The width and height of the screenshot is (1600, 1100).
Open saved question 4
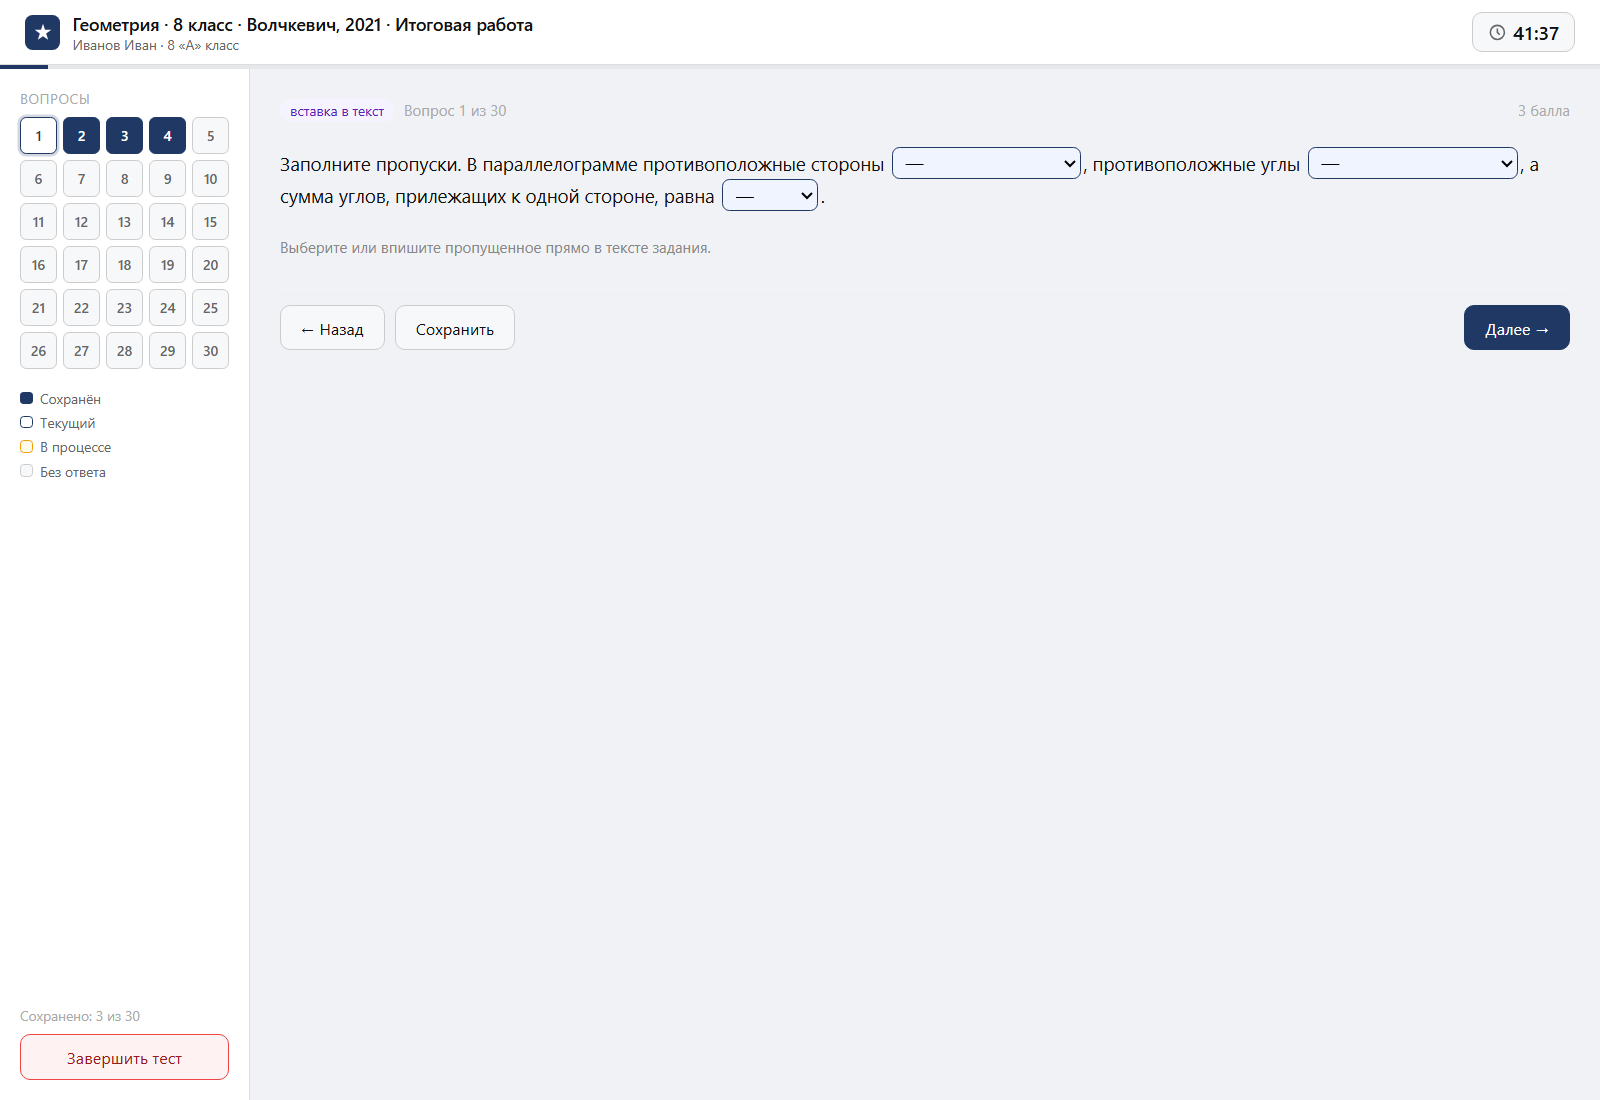coord(167,136)
